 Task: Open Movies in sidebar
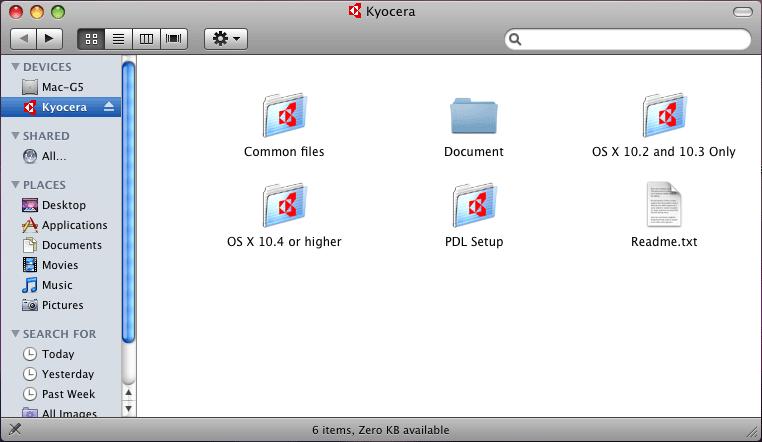click(61, 265)
